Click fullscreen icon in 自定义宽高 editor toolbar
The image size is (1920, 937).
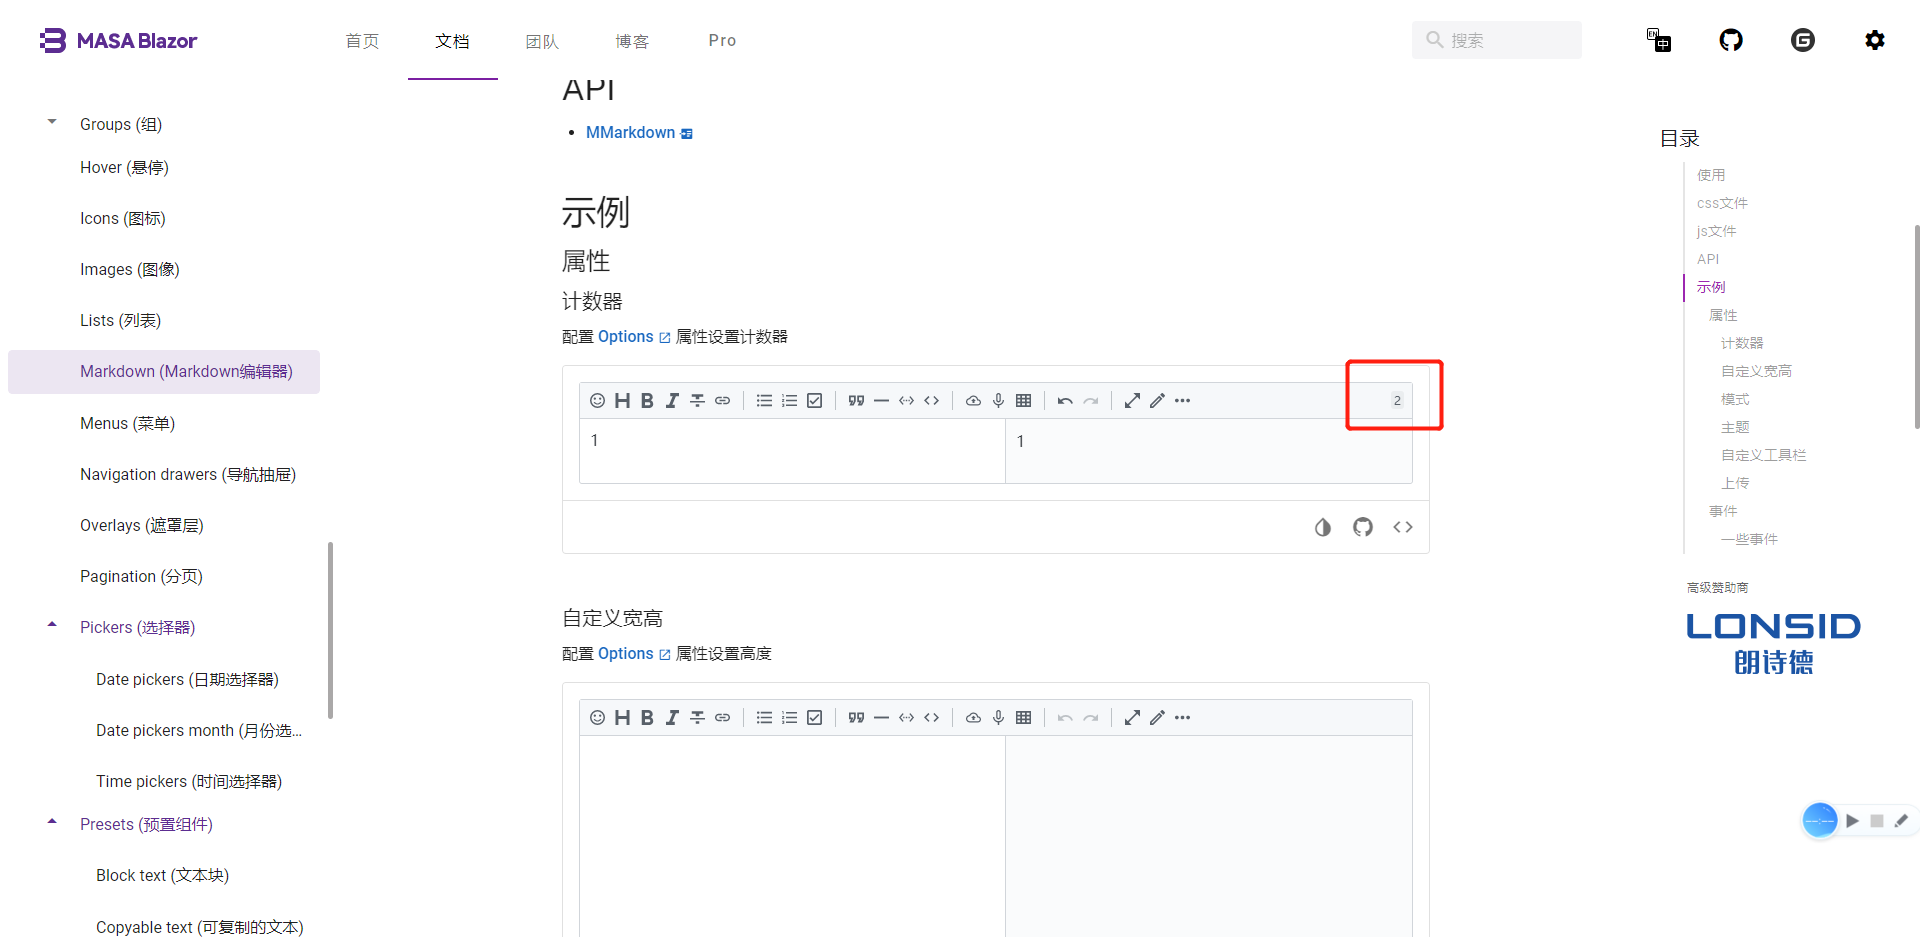(1132, 718)
